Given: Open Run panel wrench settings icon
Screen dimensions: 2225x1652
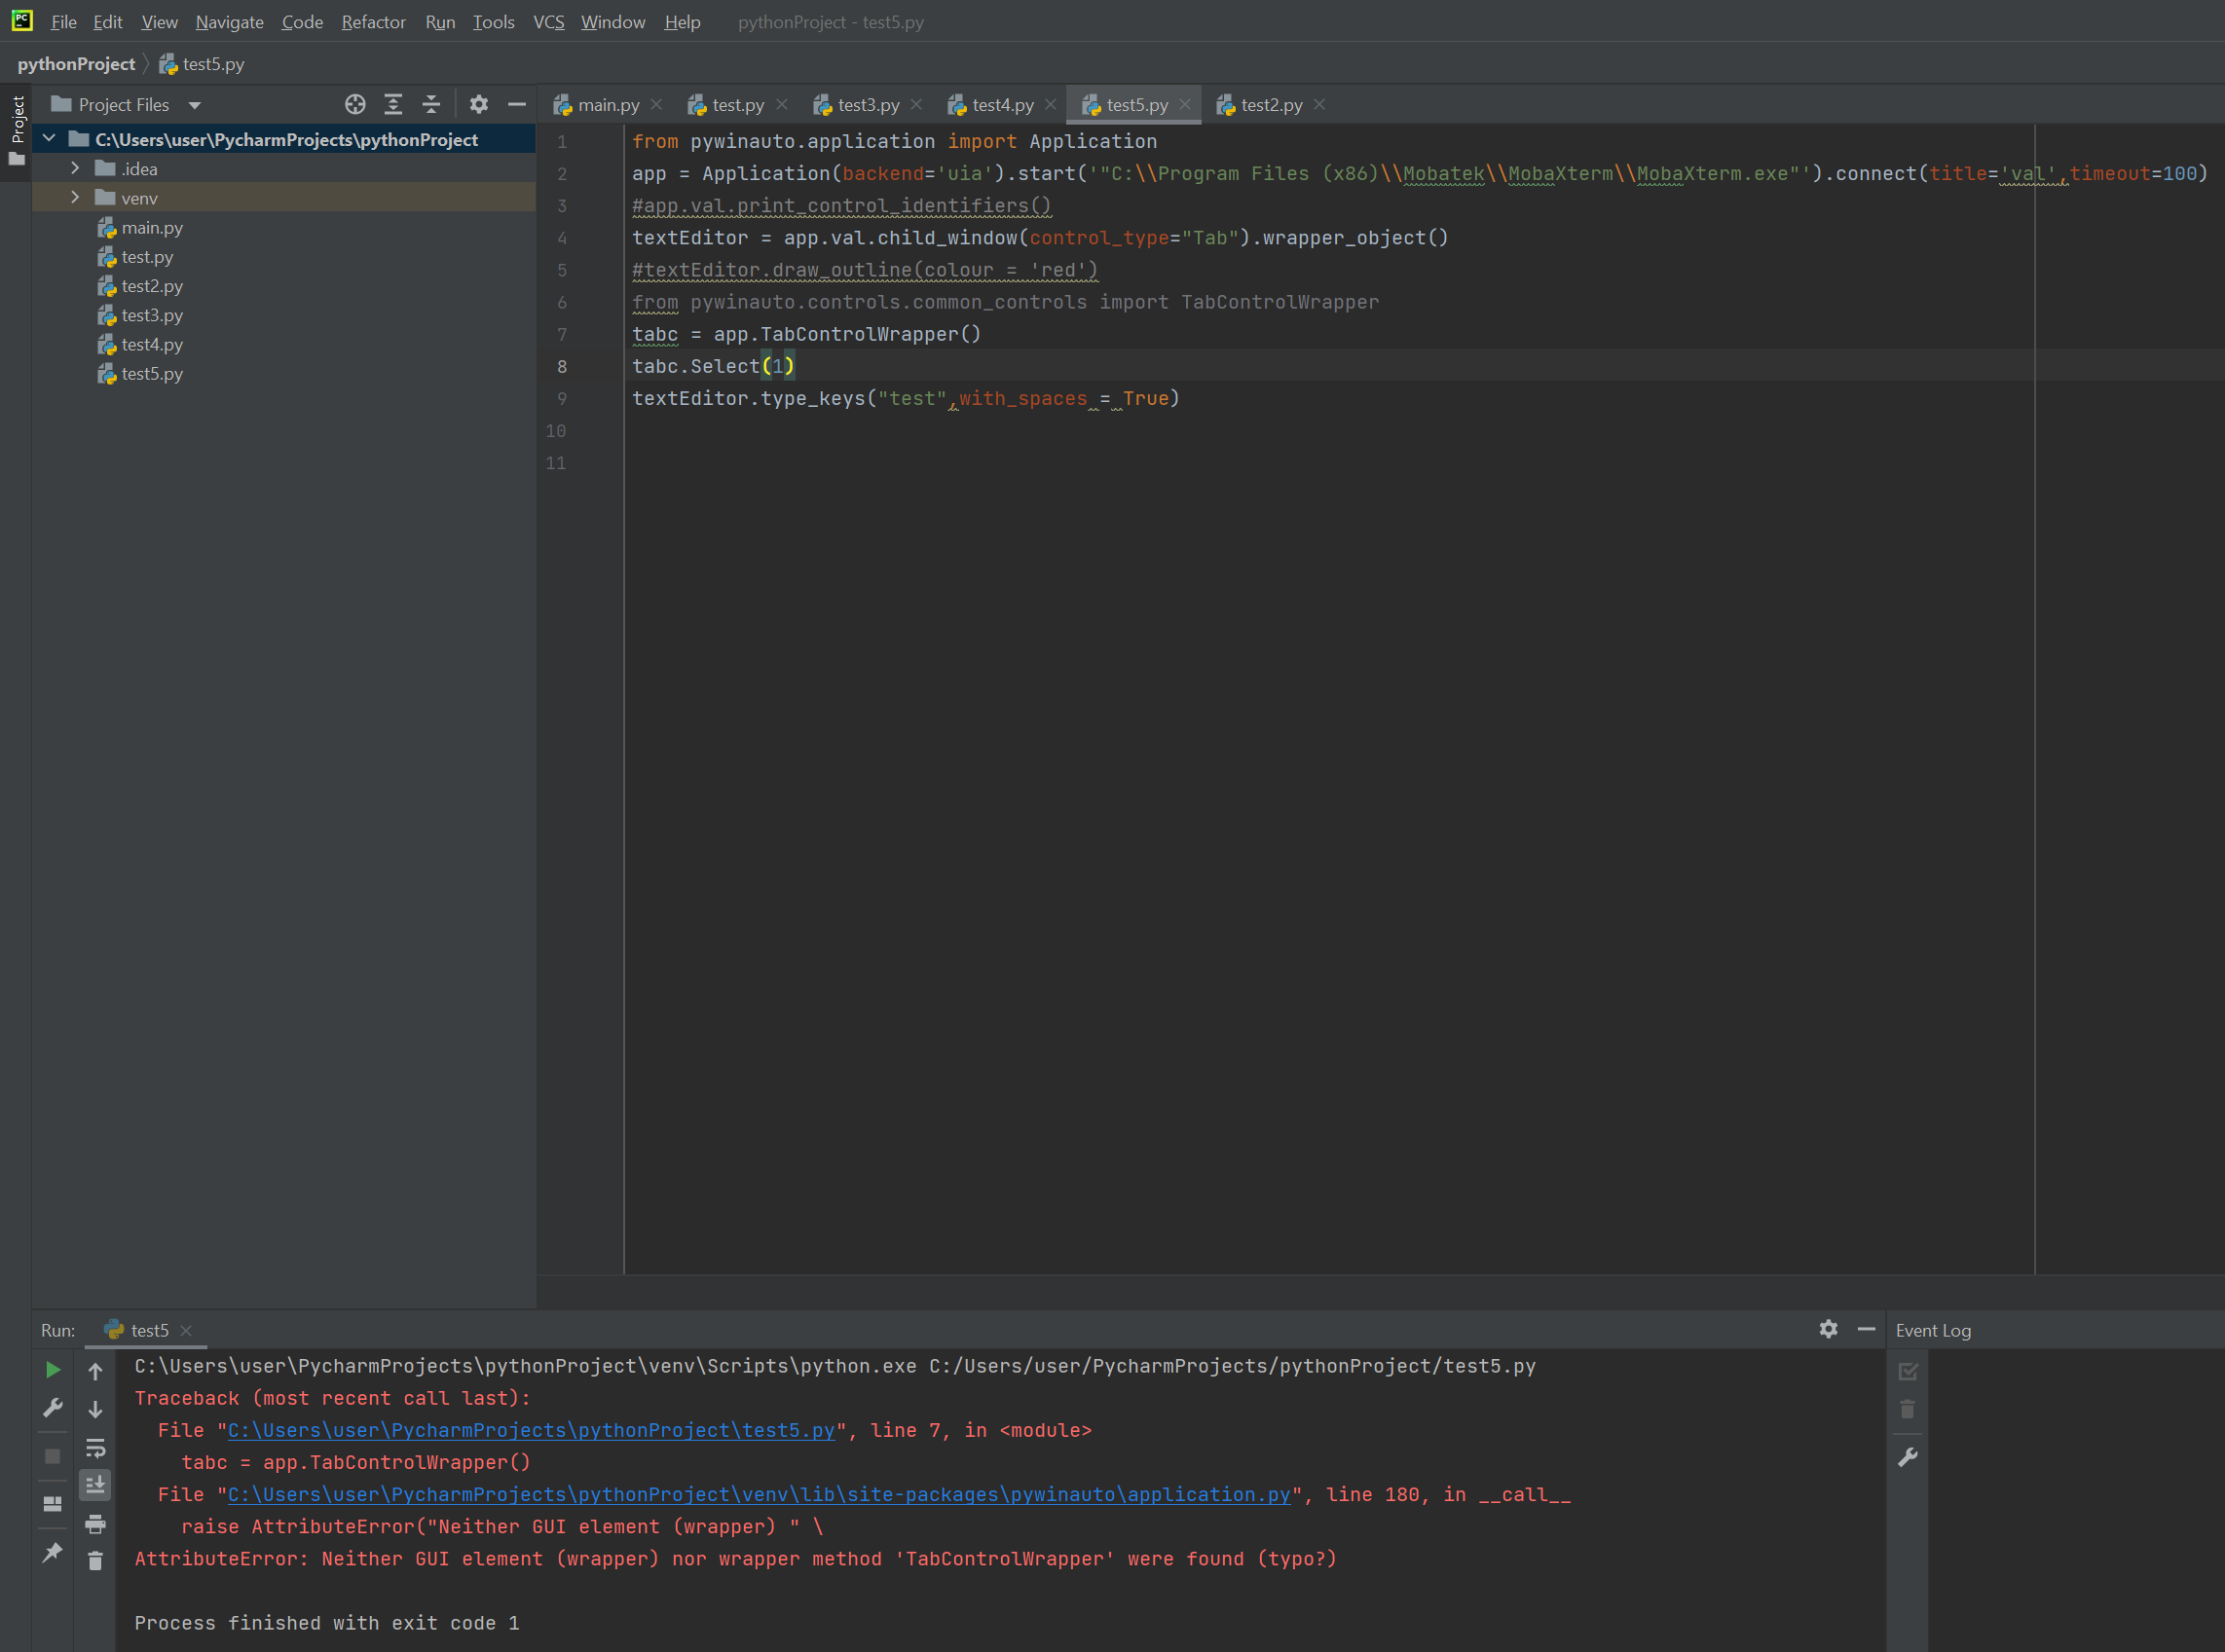Looking at the screenshot, I should pyautogui.click(x=53, y=1408).
